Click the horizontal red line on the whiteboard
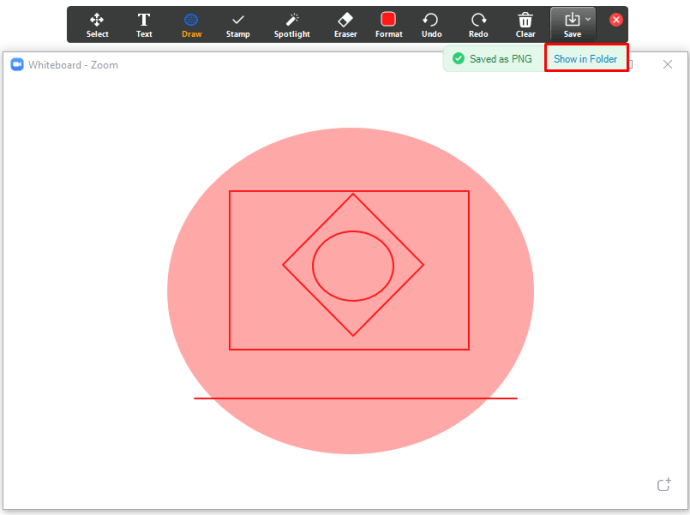 coord(356,398)
